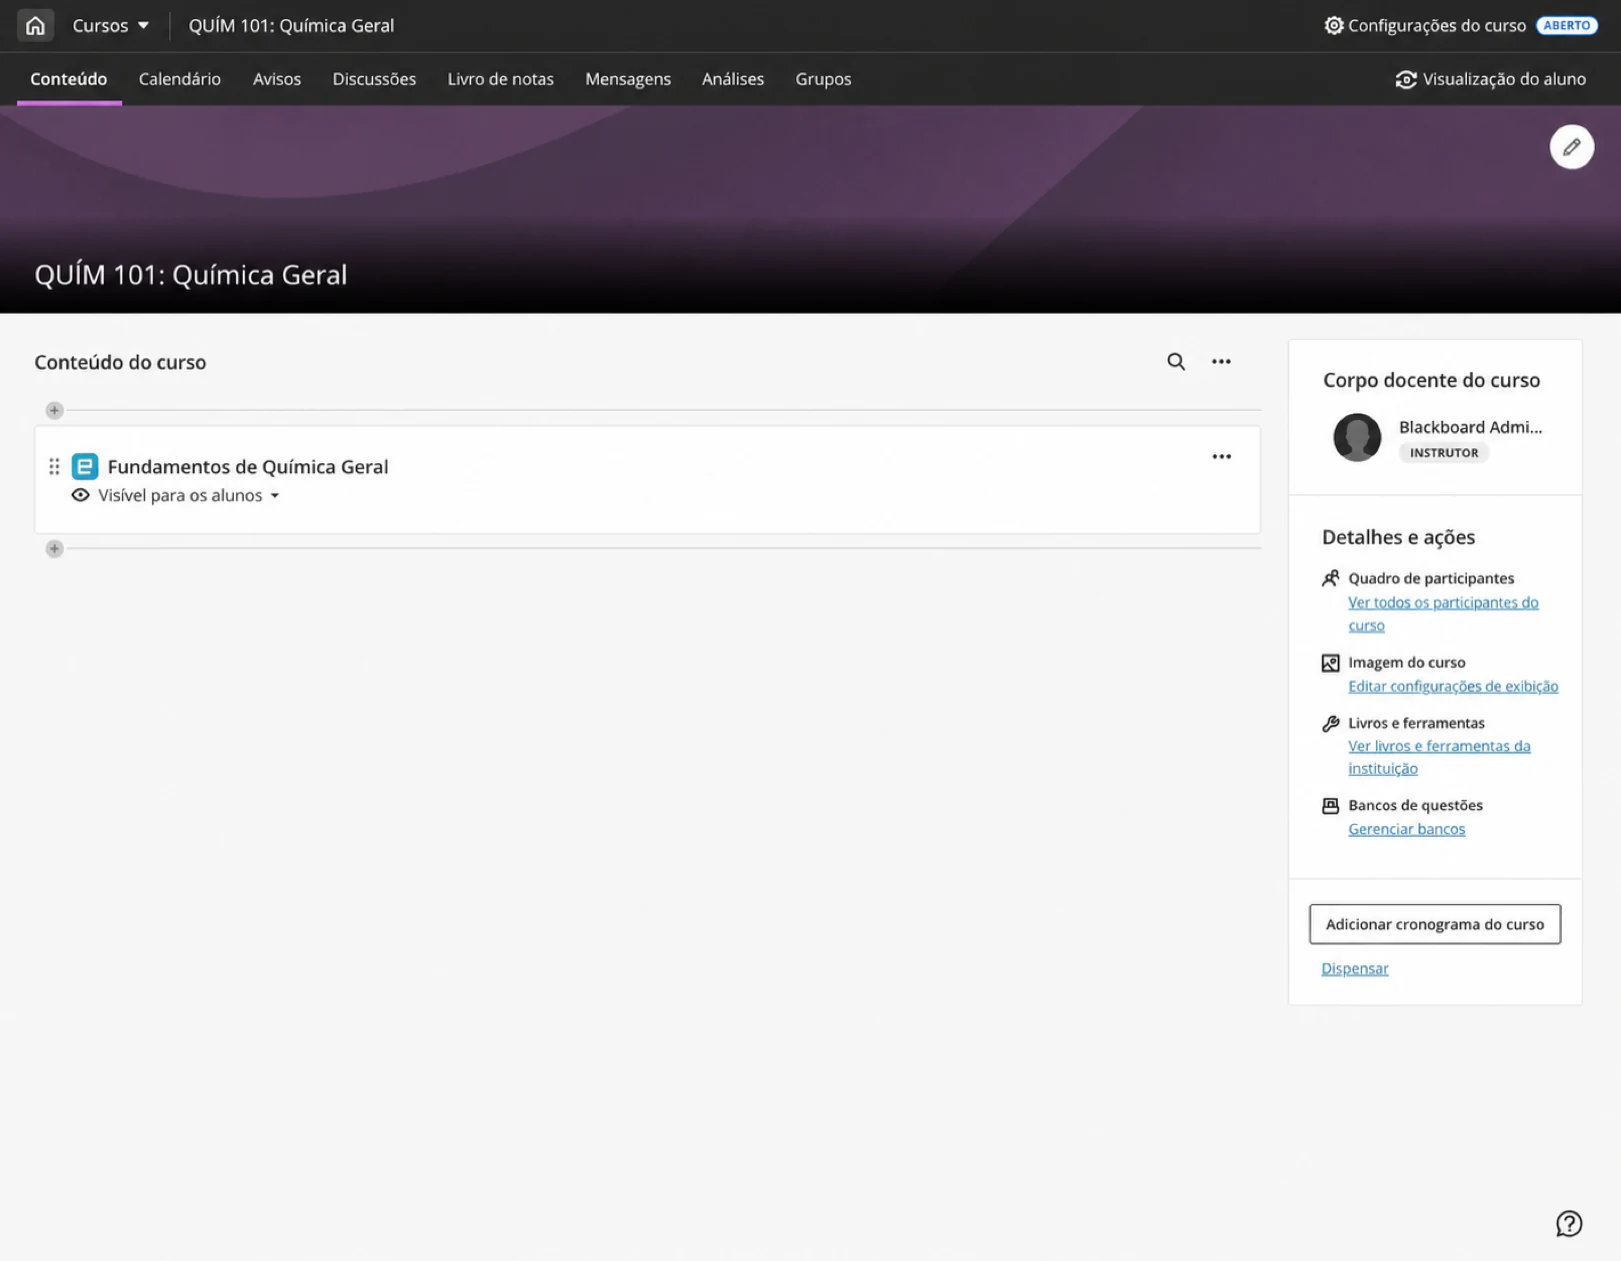Open the Cursos dropdown menu
The width and height of the screenshot is (1621, 1261).
click(110, 25)
